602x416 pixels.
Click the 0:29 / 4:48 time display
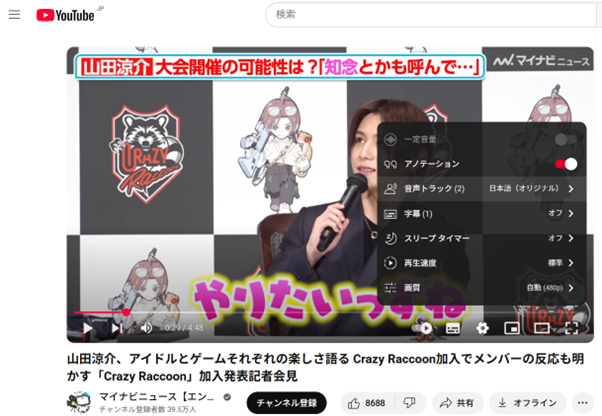184,328
